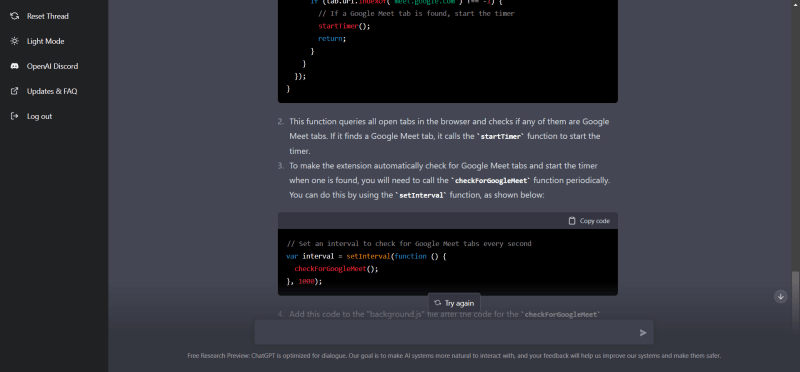The image size is (800, 372).
Task: Click the Try again button
Action: pos(454,303)
